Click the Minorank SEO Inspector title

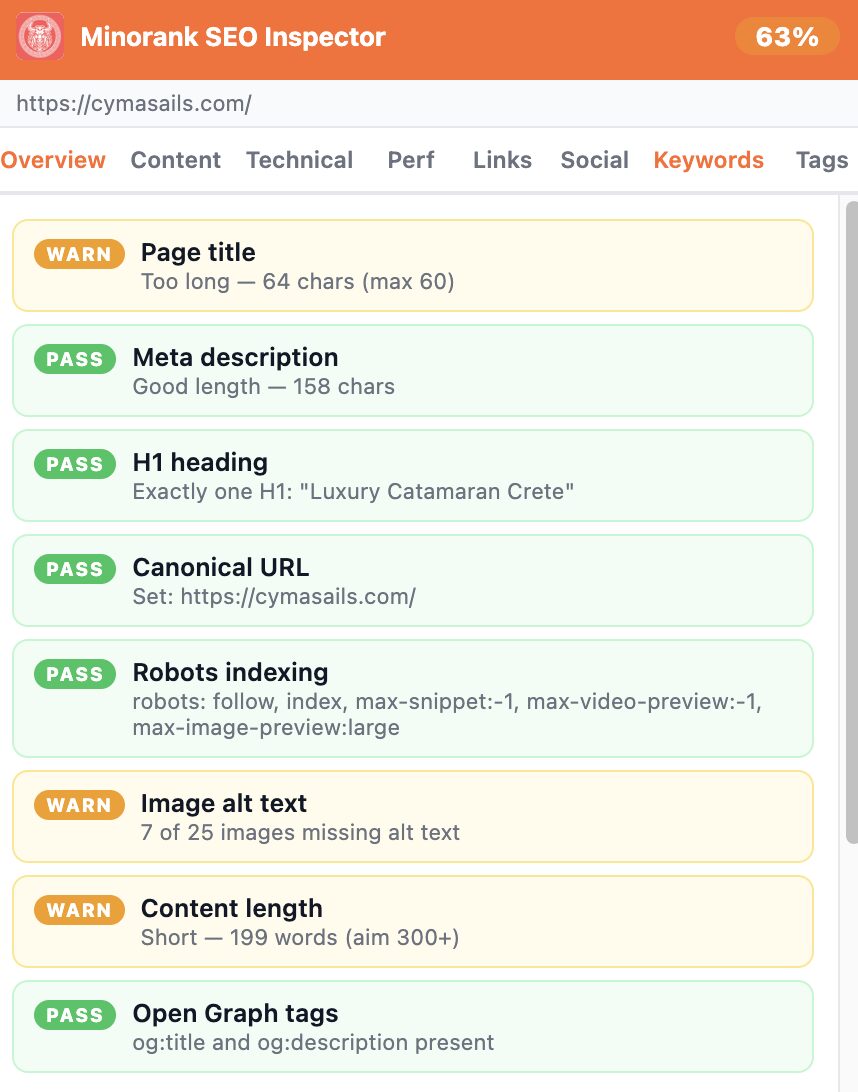point(233,37)
